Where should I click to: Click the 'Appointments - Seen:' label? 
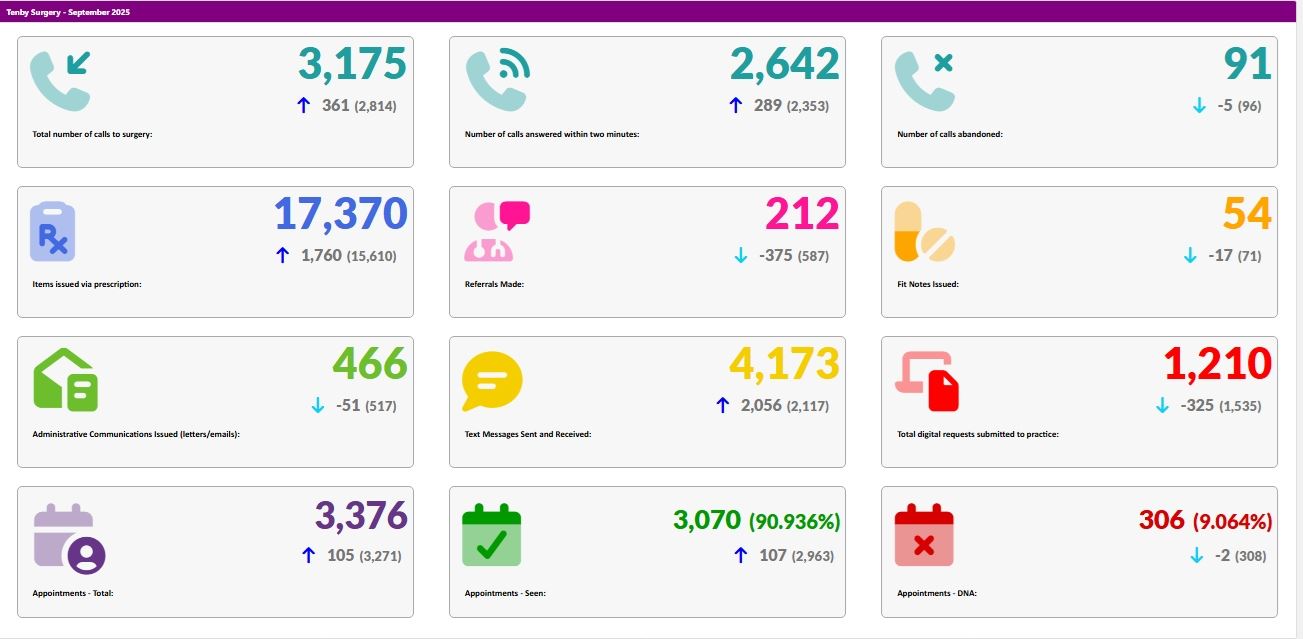click(x=505, y=593)
